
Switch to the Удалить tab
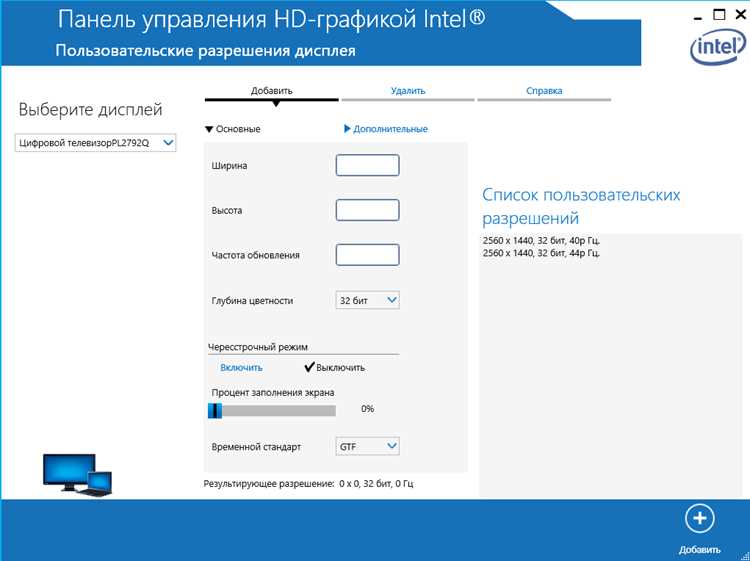click(x=408, y=92)
